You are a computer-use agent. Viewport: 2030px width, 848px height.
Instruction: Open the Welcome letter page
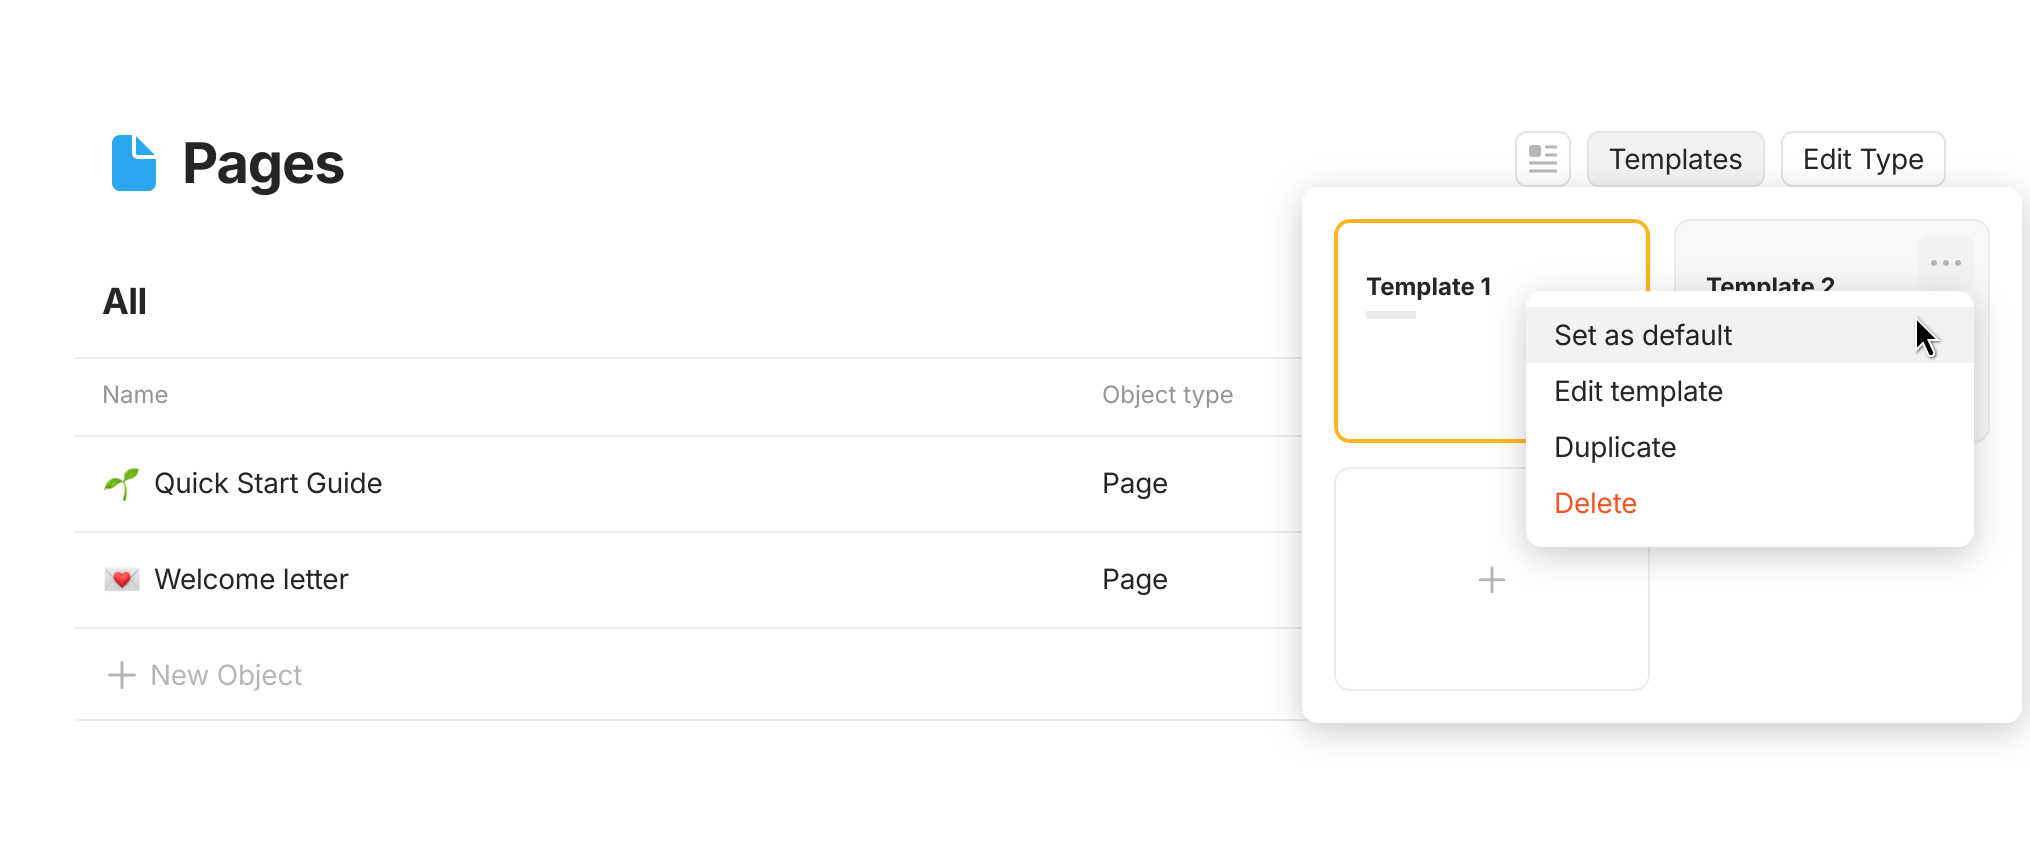pos(251,580)
